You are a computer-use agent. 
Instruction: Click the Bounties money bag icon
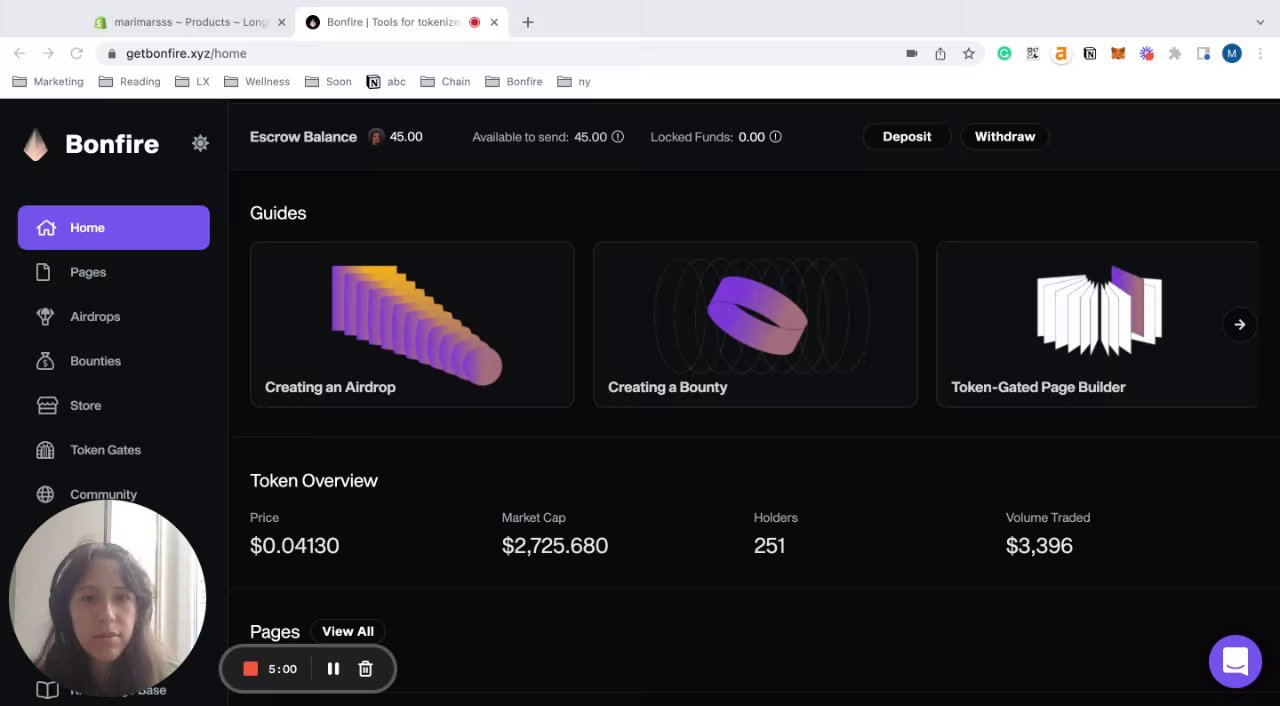(x=45, y=361)
